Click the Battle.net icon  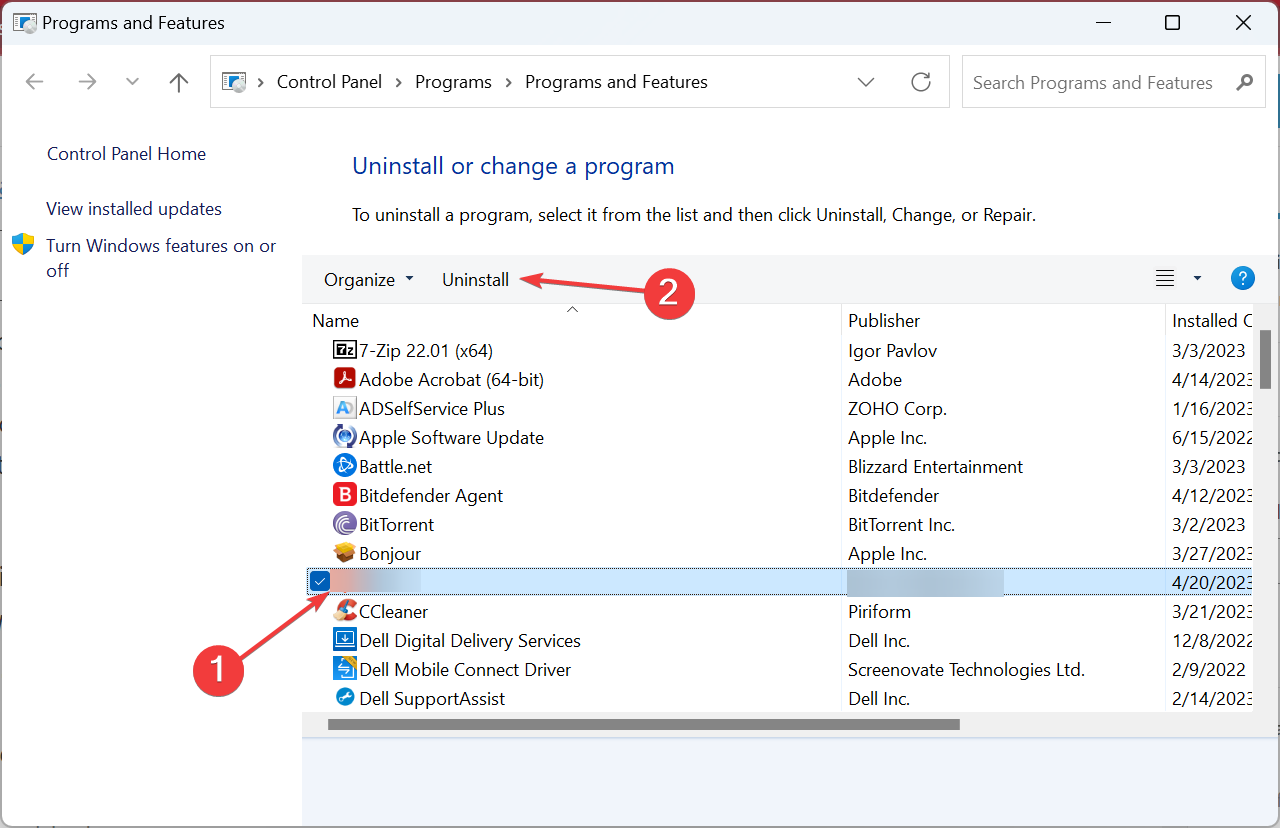point(345,466)
